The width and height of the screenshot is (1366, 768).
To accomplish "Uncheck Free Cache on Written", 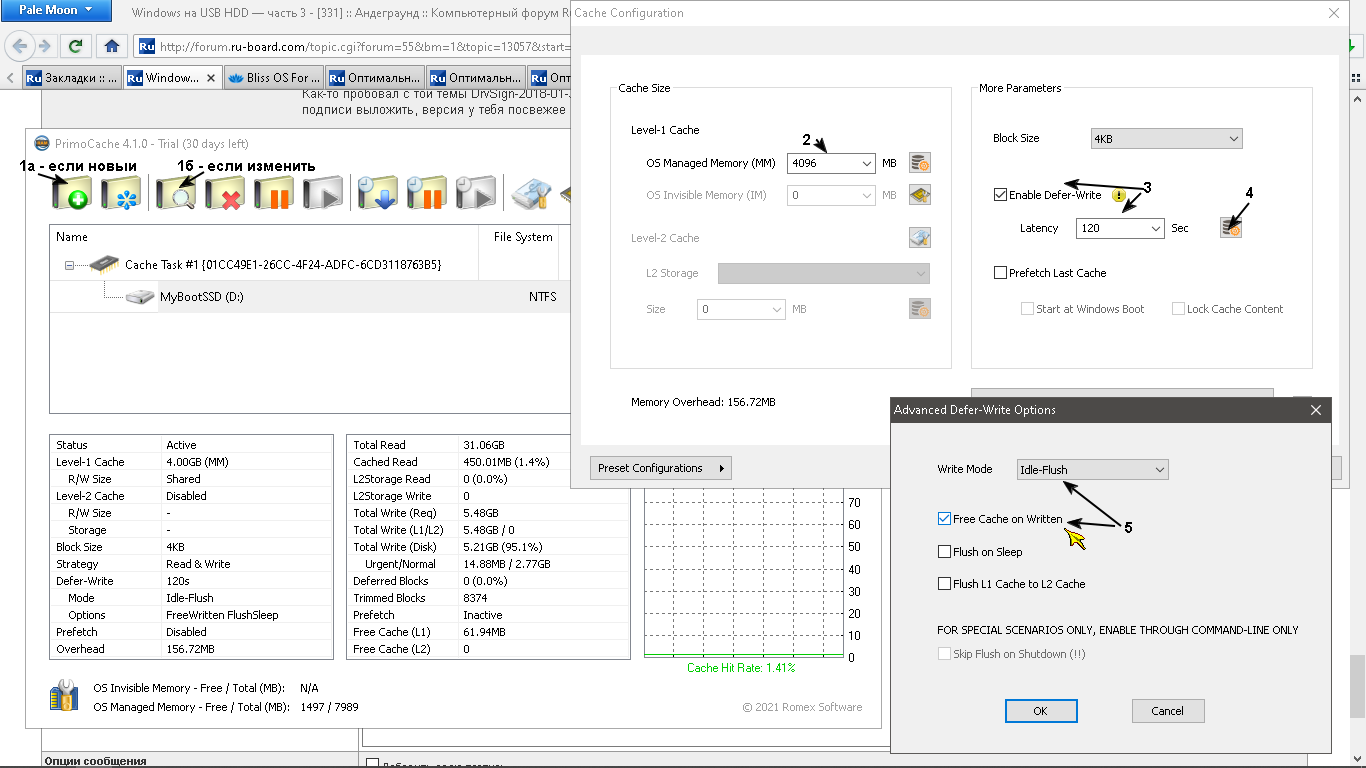I will coord(944,519).
